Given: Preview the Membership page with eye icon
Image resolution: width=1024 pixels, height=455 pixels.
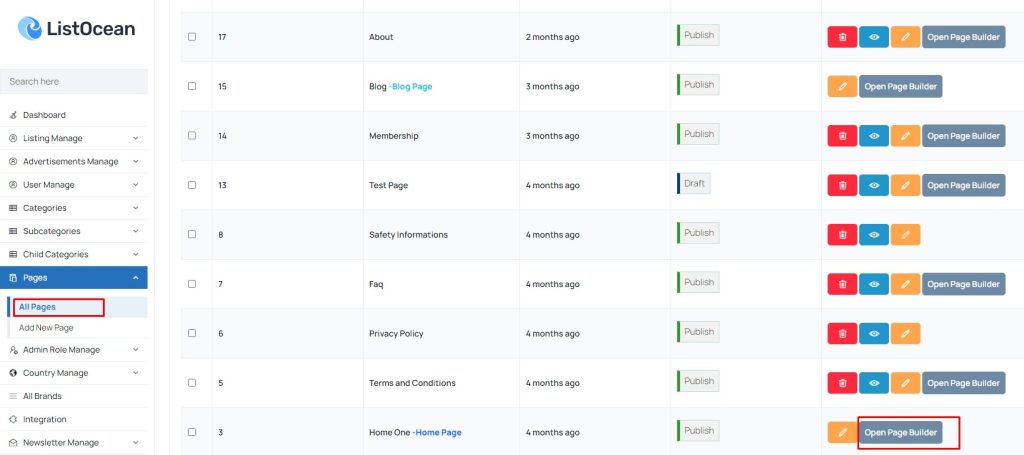Looking at the screenshot, I should pyautogui.click(x=874, y=136).
